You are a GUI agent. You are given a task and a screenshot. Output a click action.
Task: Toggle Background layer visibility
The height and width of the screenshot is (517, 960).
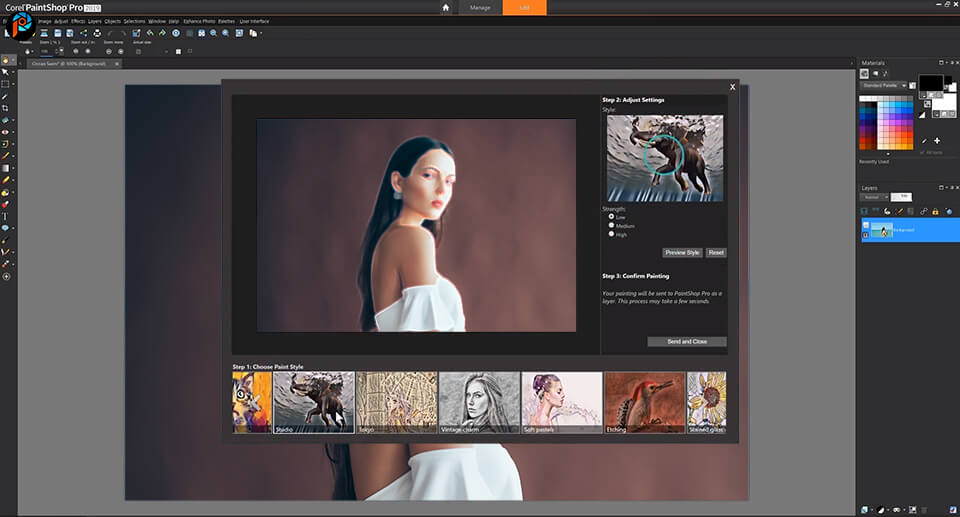[866, 225]
